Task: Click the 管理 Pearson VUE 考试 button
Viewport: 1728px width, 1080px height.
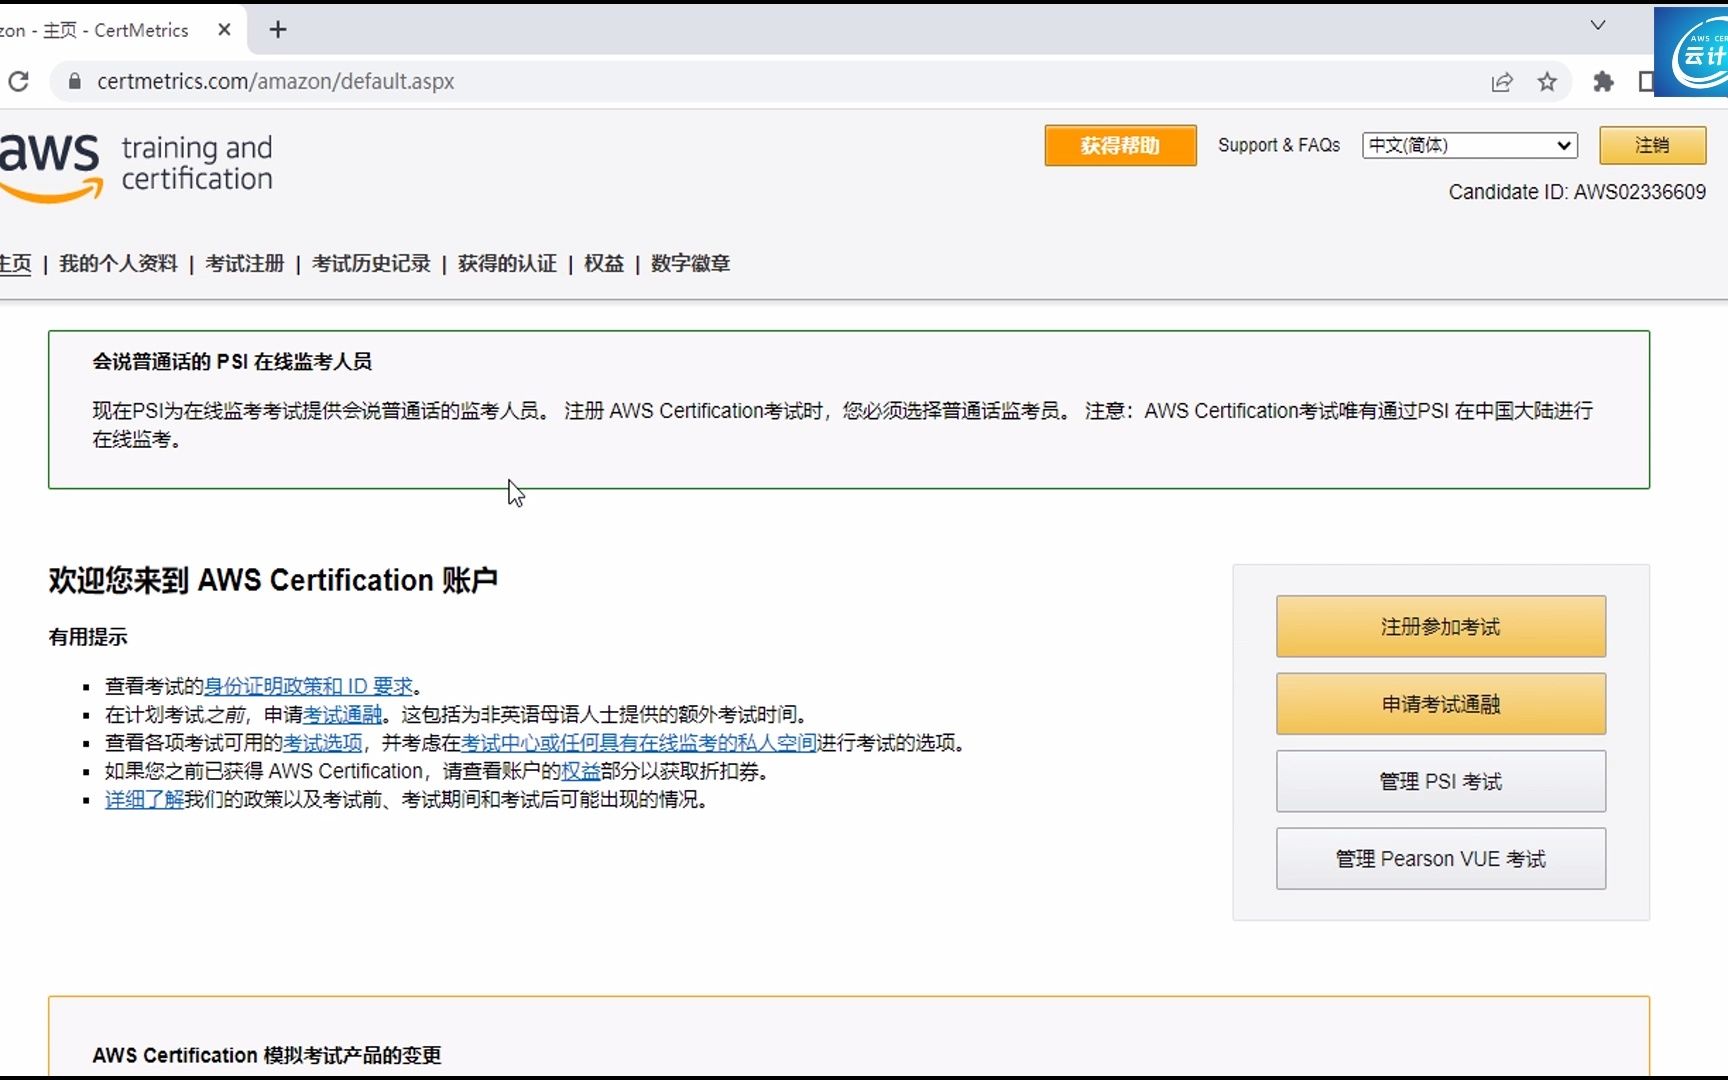Action: [x=1441, y=859]
